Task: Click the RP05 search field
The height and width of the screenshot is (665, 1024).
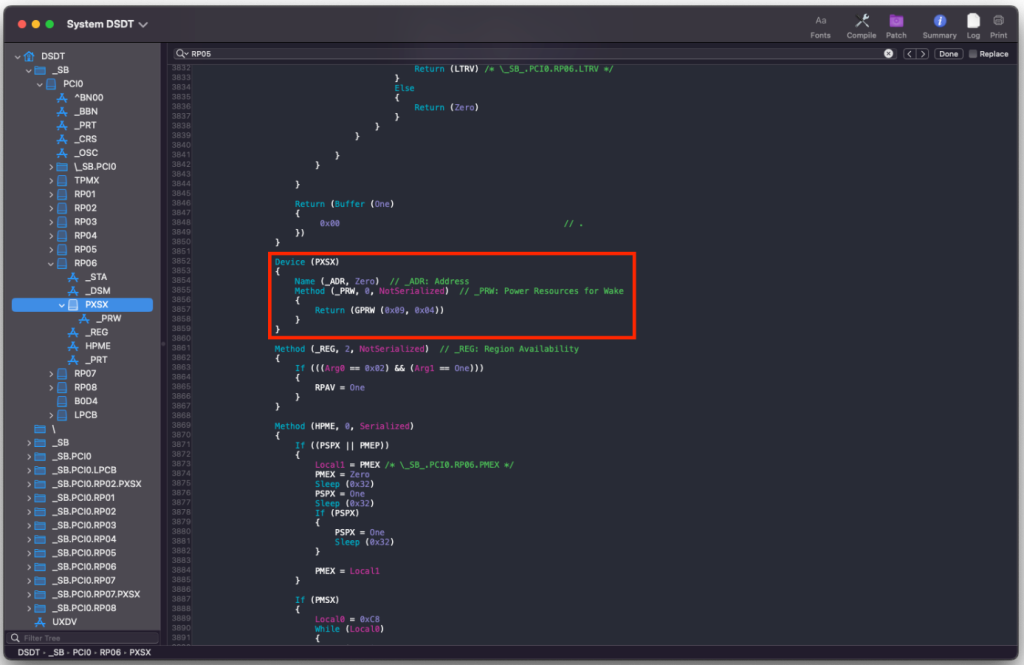Action: click(530, 54)
